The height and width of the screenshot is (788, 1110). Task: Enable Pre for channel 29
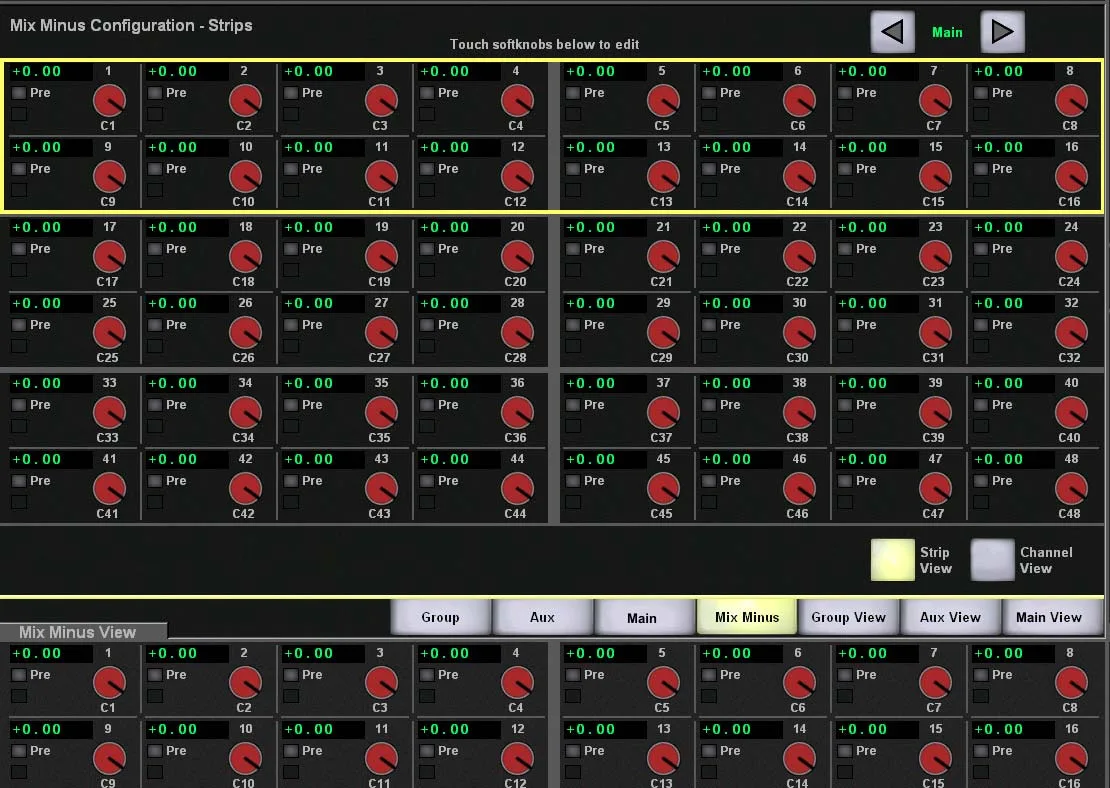(x=573, y=324)
